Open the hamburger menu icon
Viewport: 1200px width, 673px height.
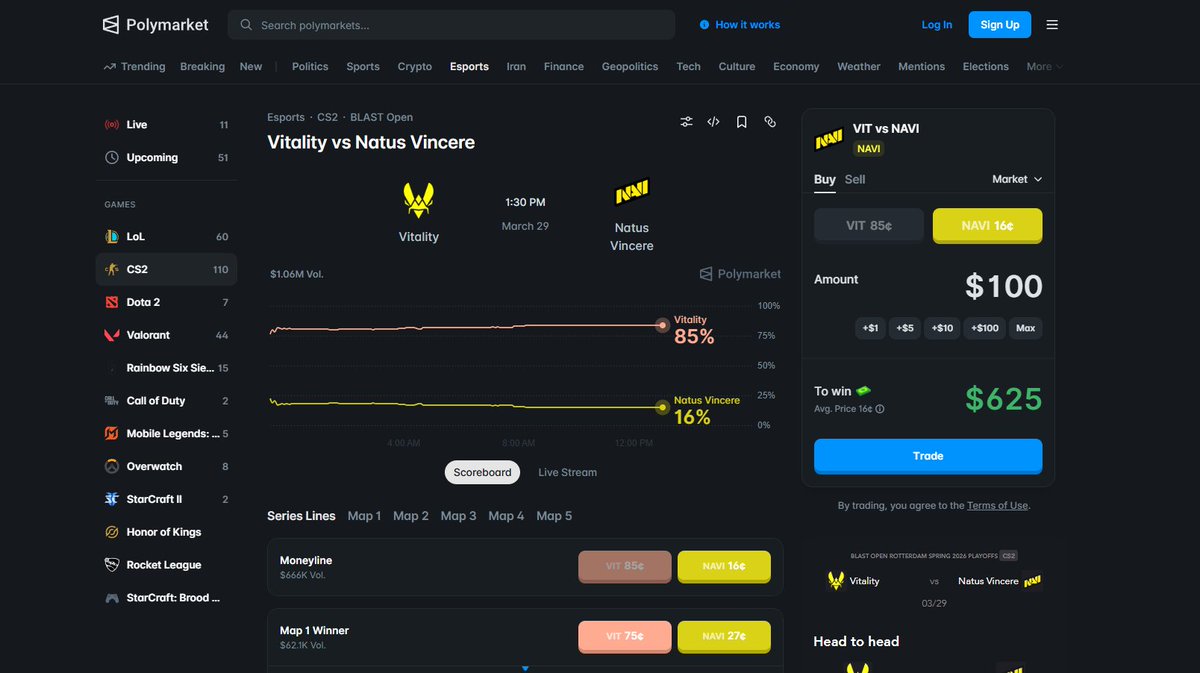1052,25
